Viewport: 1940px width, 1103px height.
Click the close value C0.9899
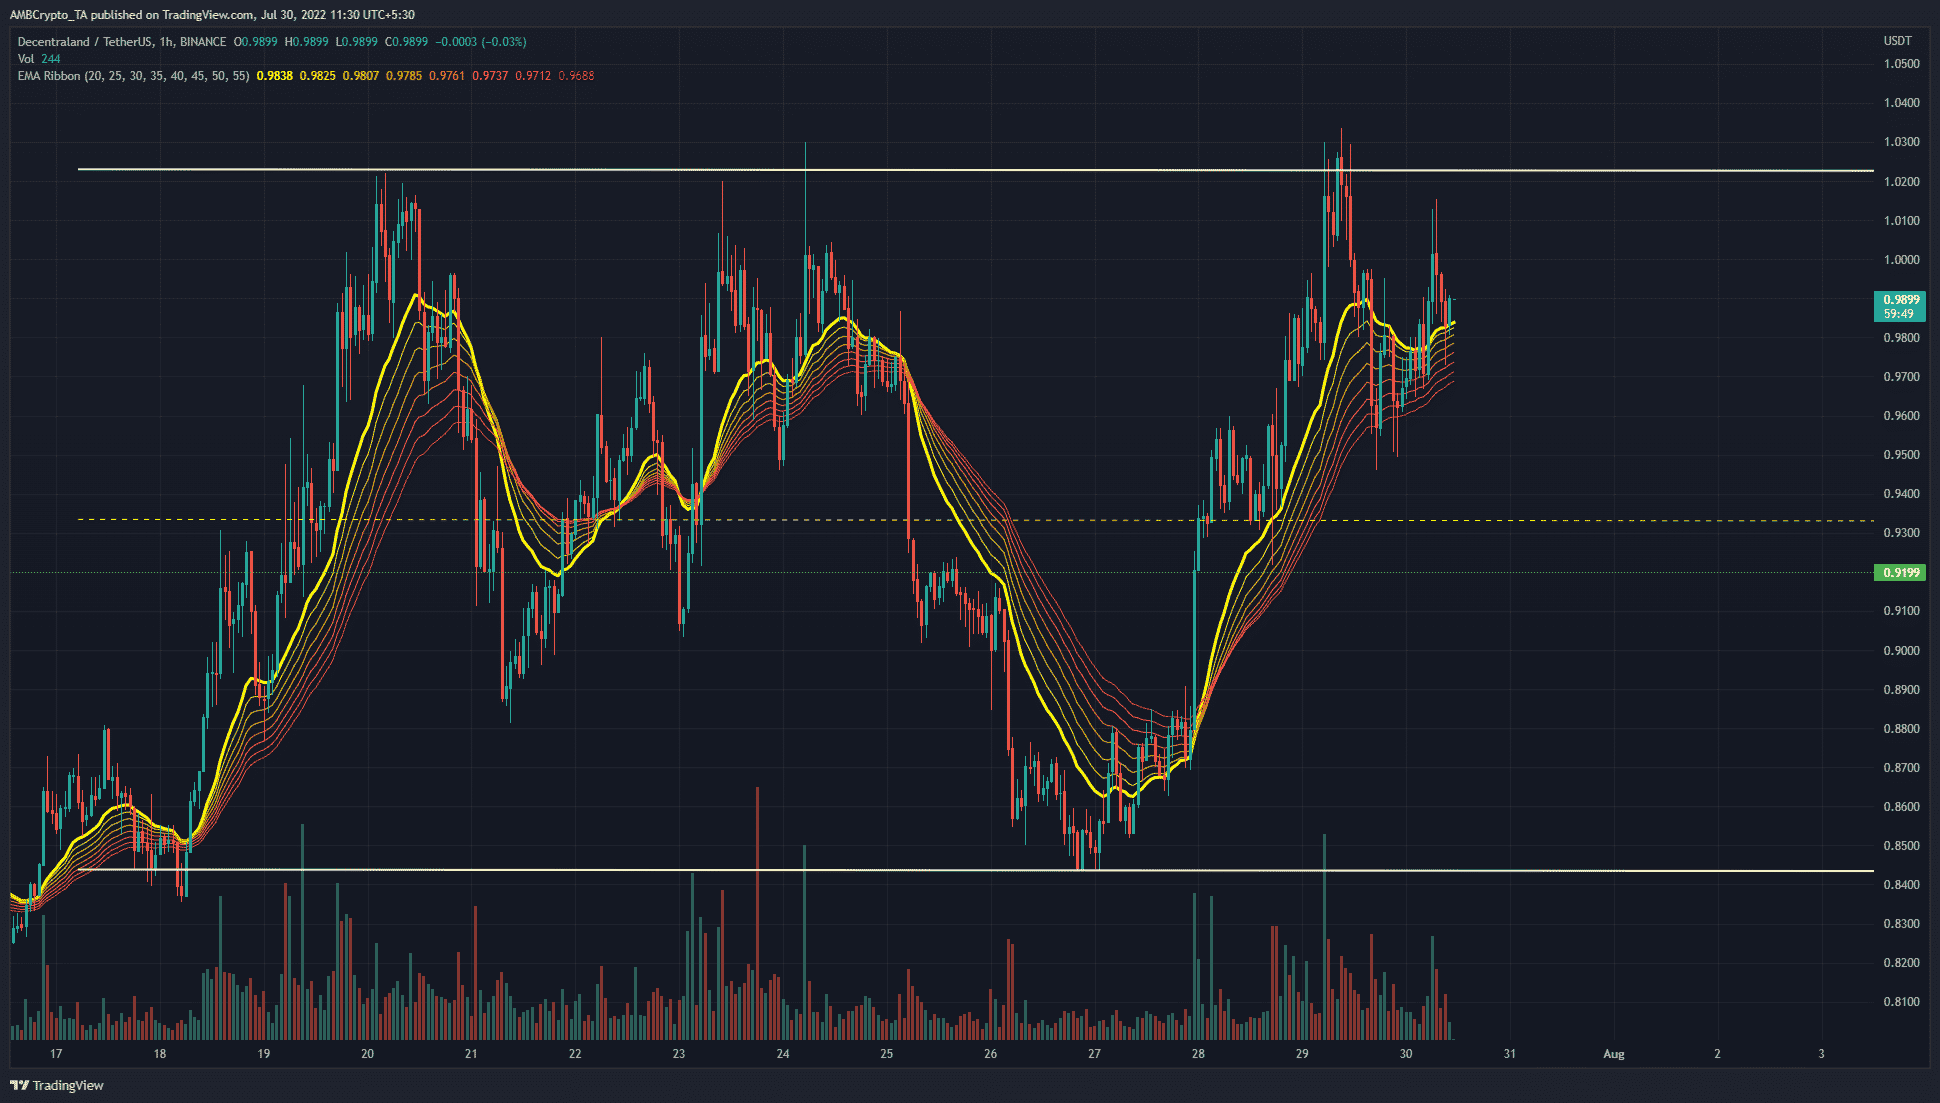point(407,42)
